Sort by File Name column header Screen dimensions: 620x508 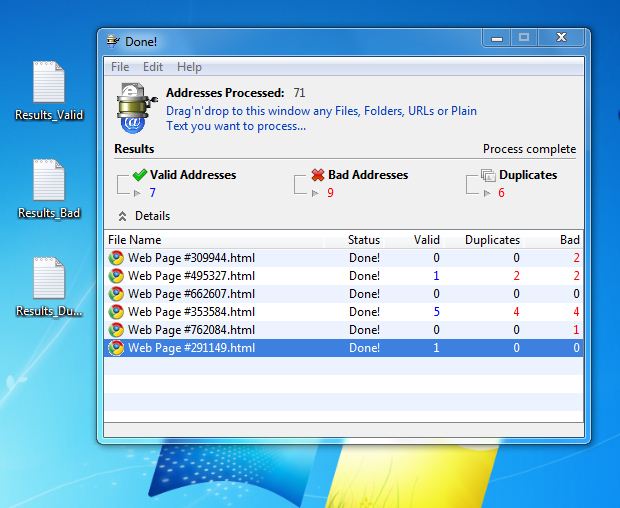click(215, 240)
